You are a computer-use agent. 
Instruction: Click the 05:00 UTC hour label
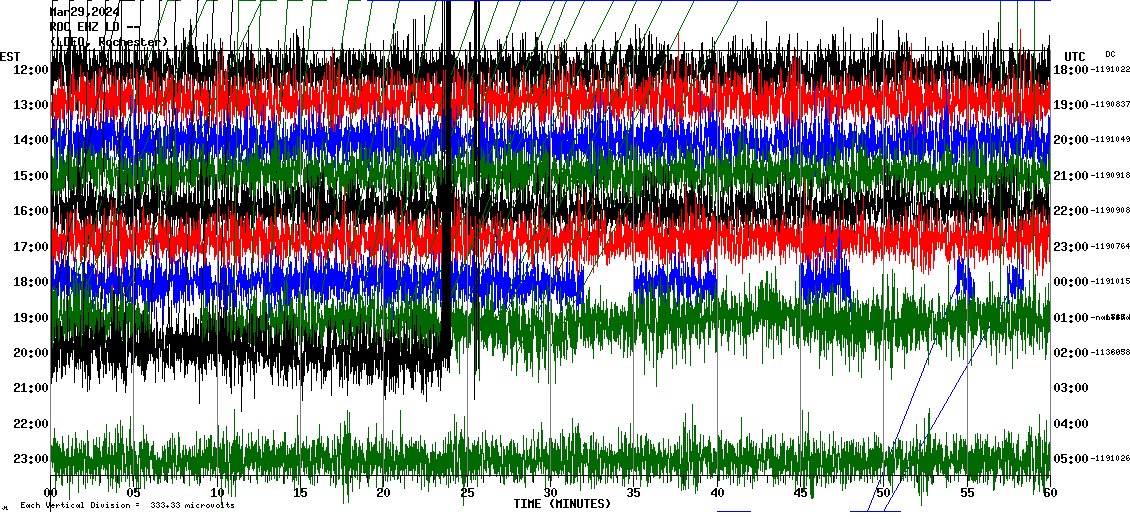pos(1070,459)
